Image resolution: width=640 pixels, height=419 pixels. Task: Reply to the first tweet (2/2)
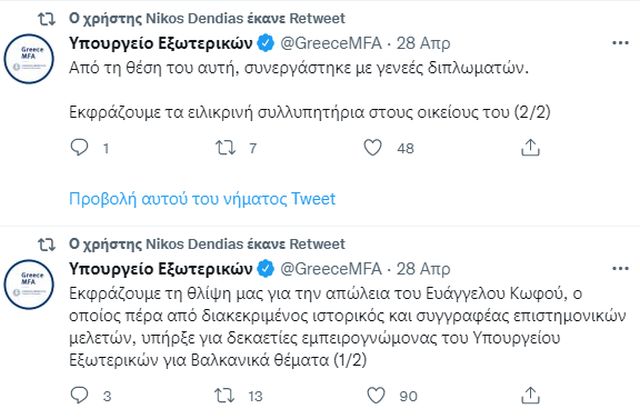click(x=81, y=149)
